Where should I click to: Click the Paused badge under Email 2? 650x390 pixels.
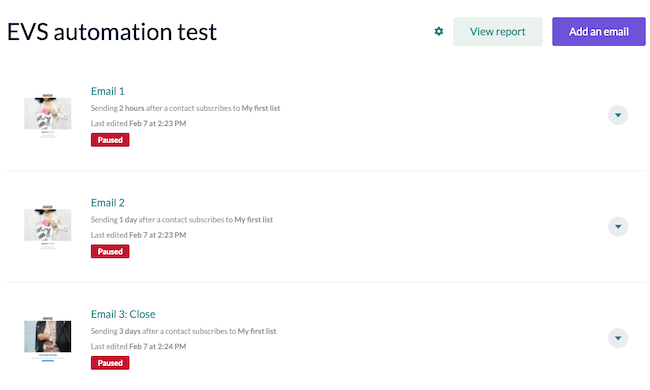point(110,252)
